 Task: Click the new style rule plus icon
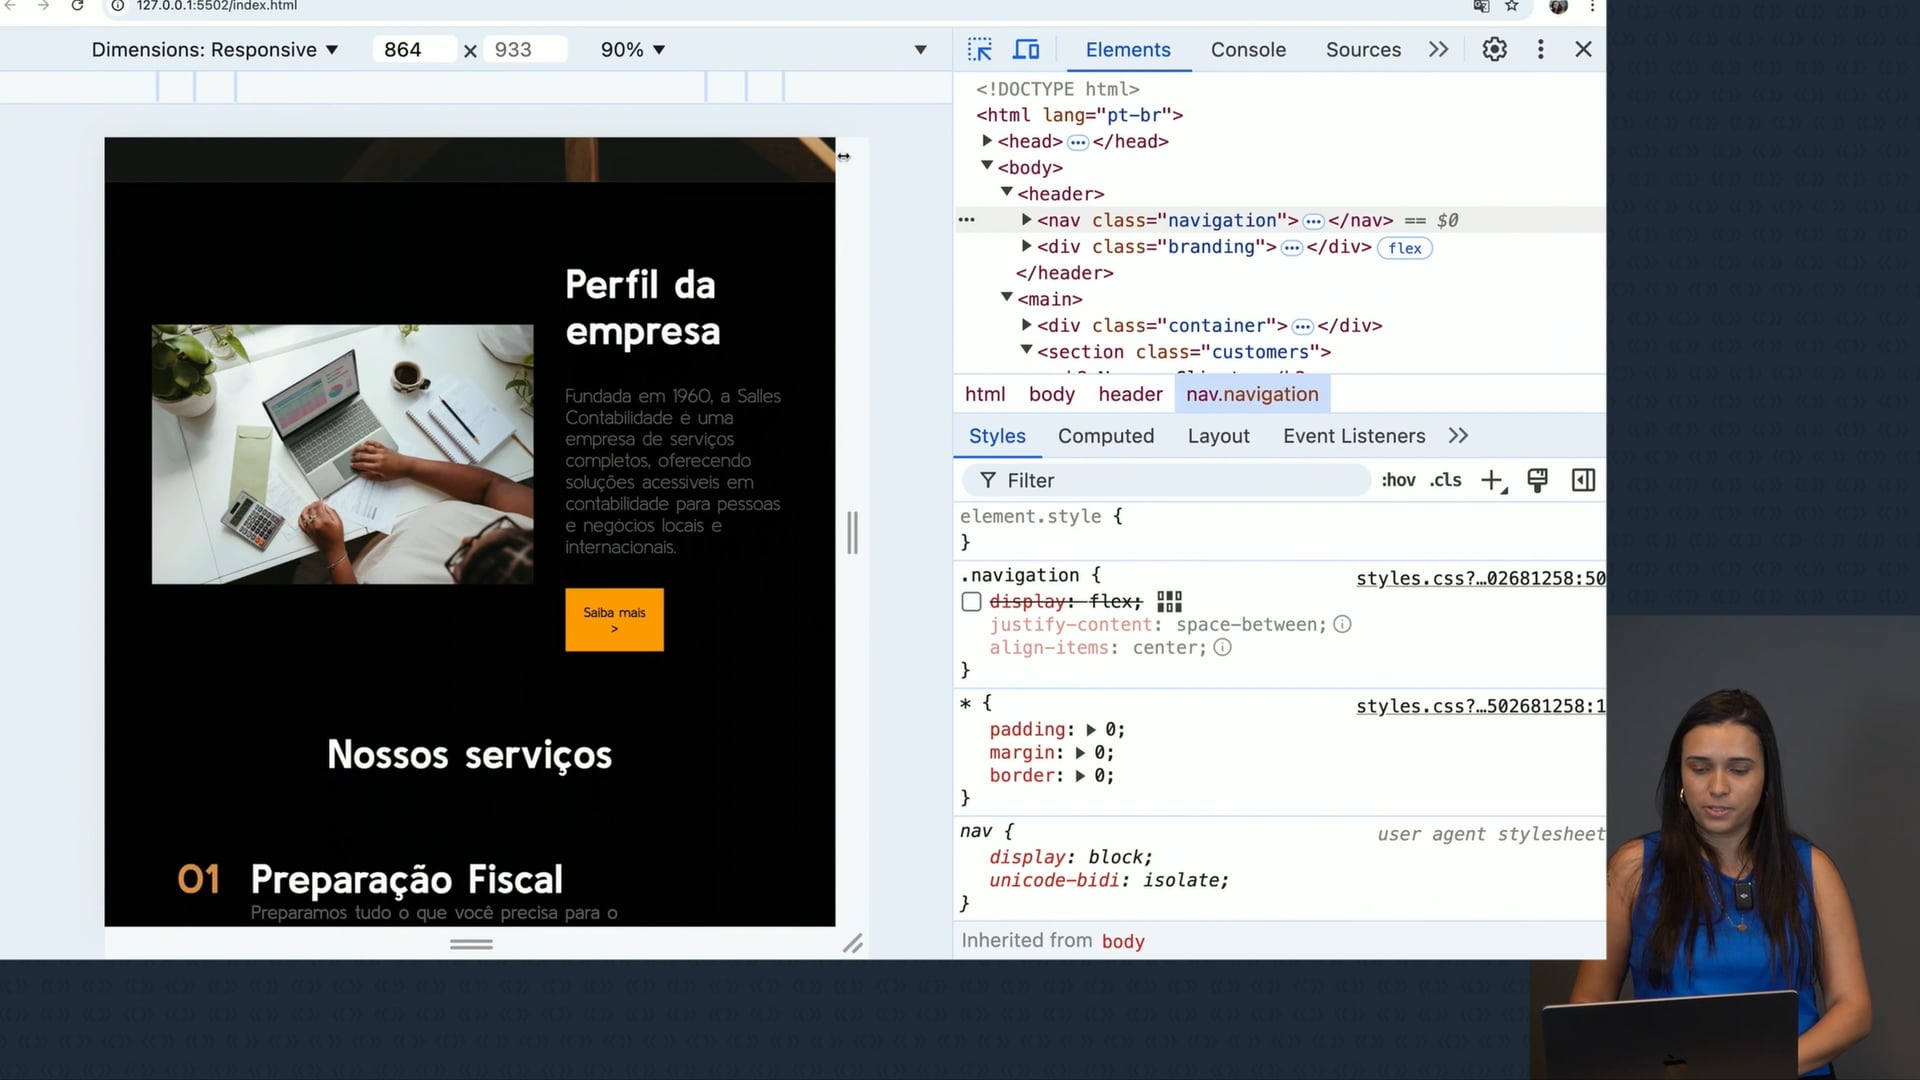[x=1492, y=481]
